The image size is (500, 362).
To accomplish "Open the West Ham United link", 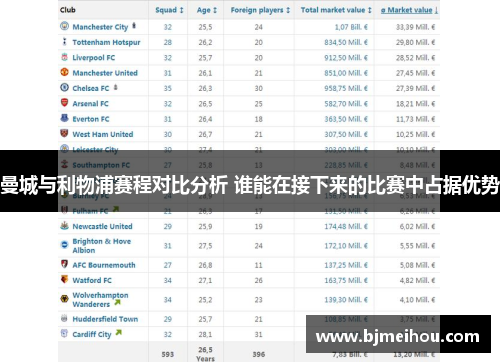I will pyautogui.click(x=103, y=134).
